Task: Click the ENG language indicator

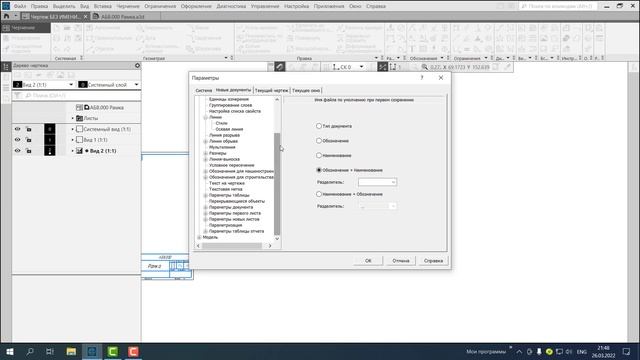Action: 582,351
